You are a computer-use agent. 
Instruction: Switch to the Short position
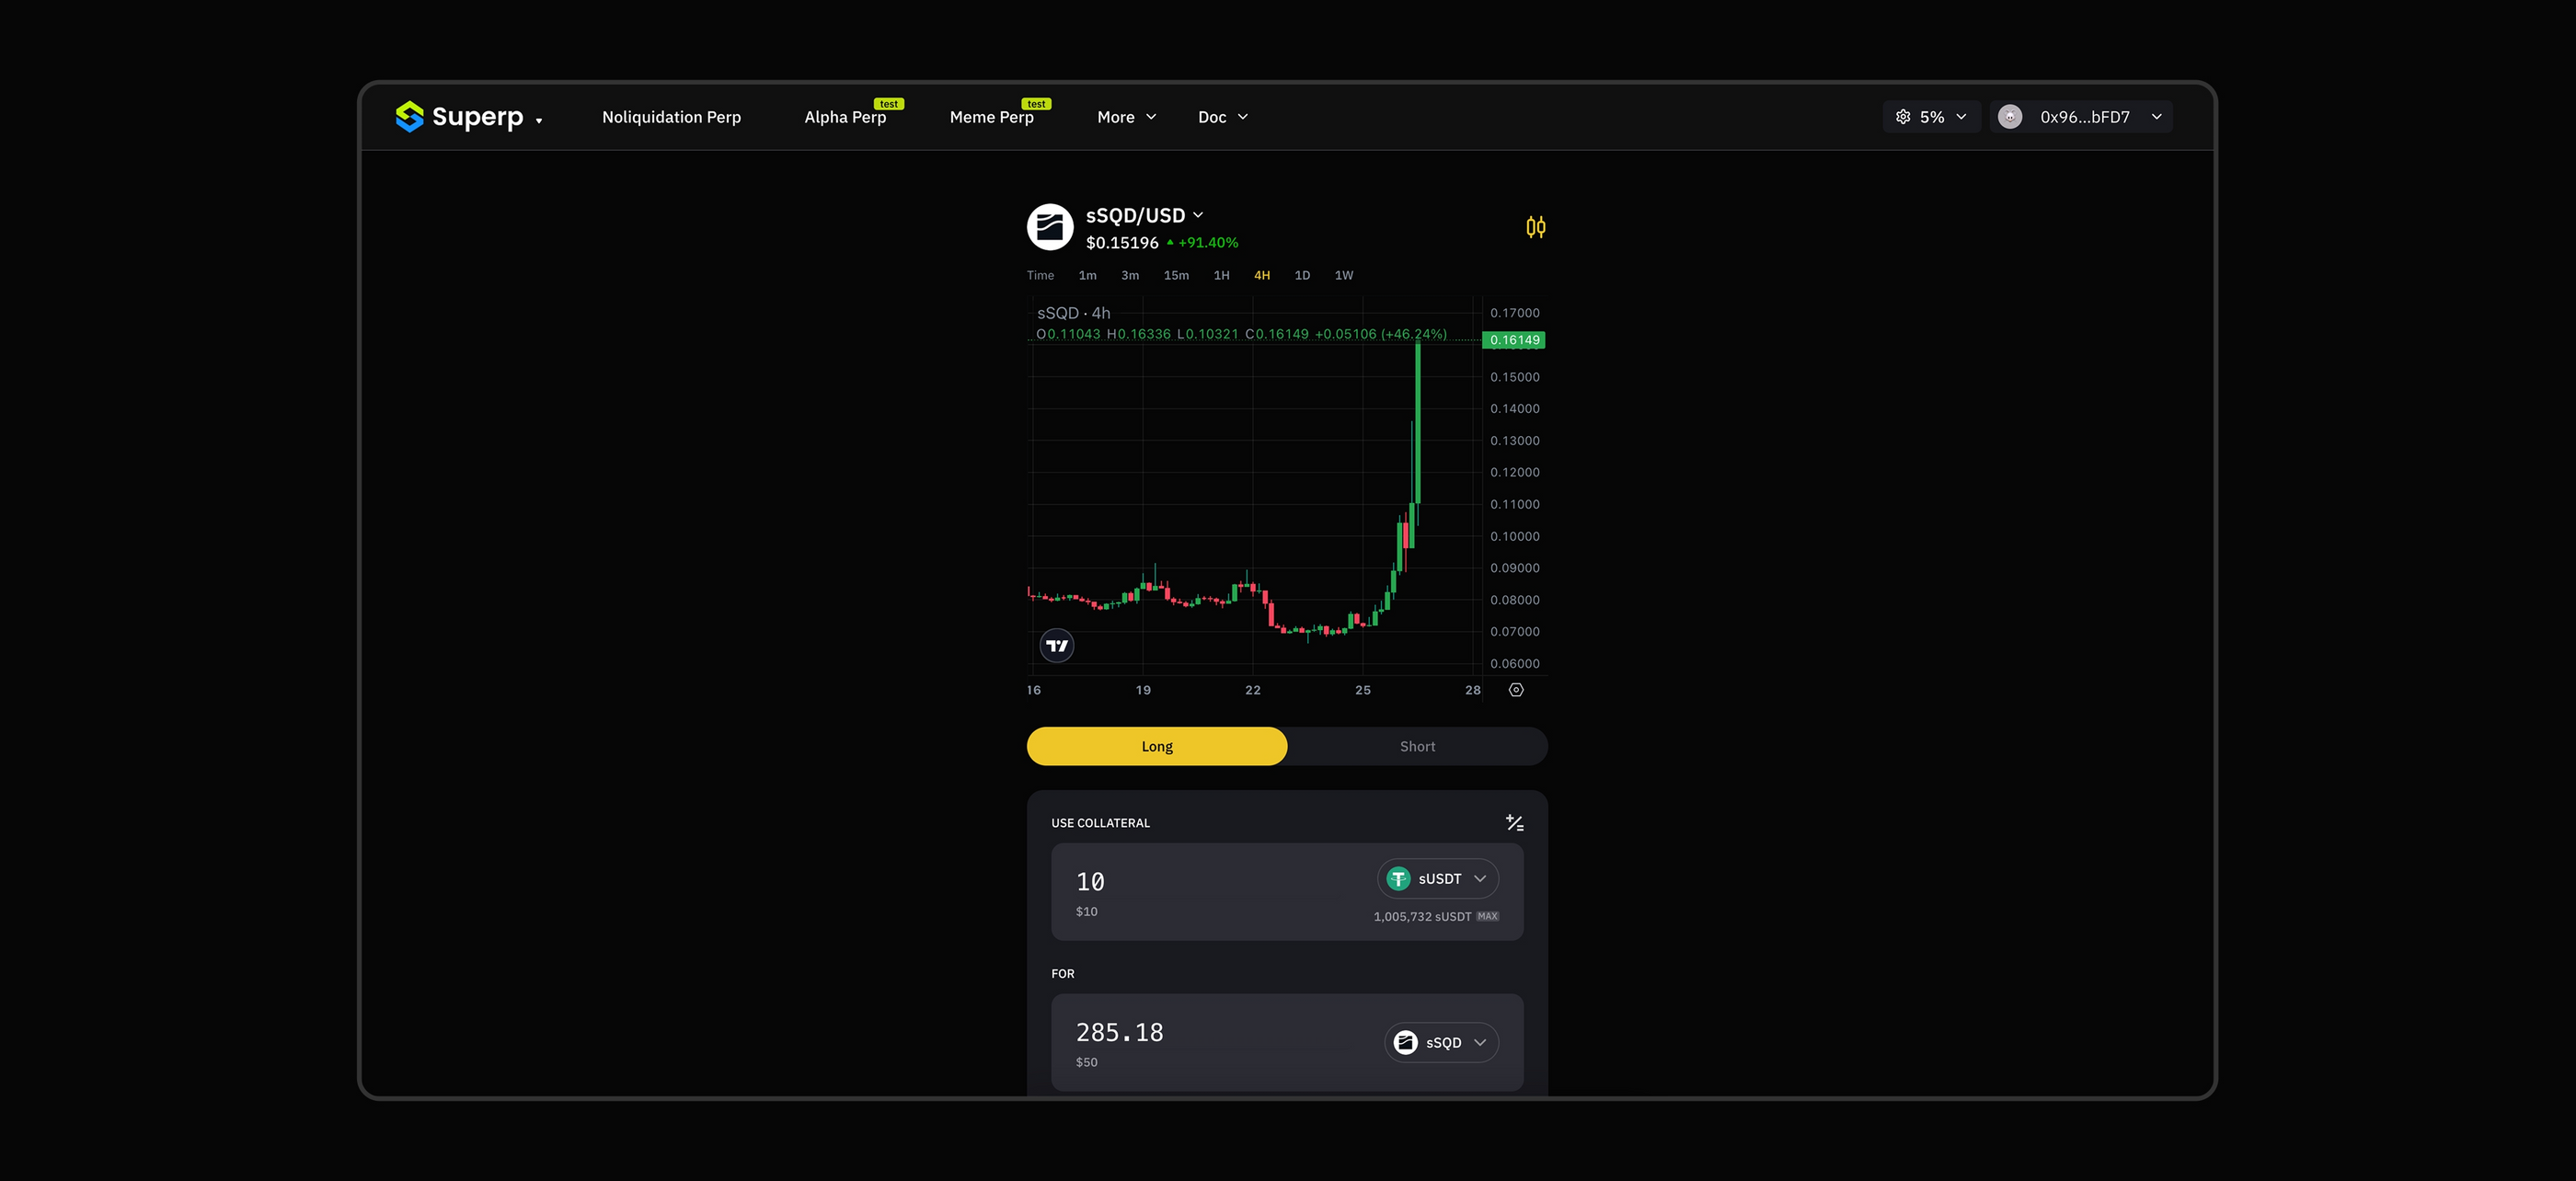(1417, 746)
